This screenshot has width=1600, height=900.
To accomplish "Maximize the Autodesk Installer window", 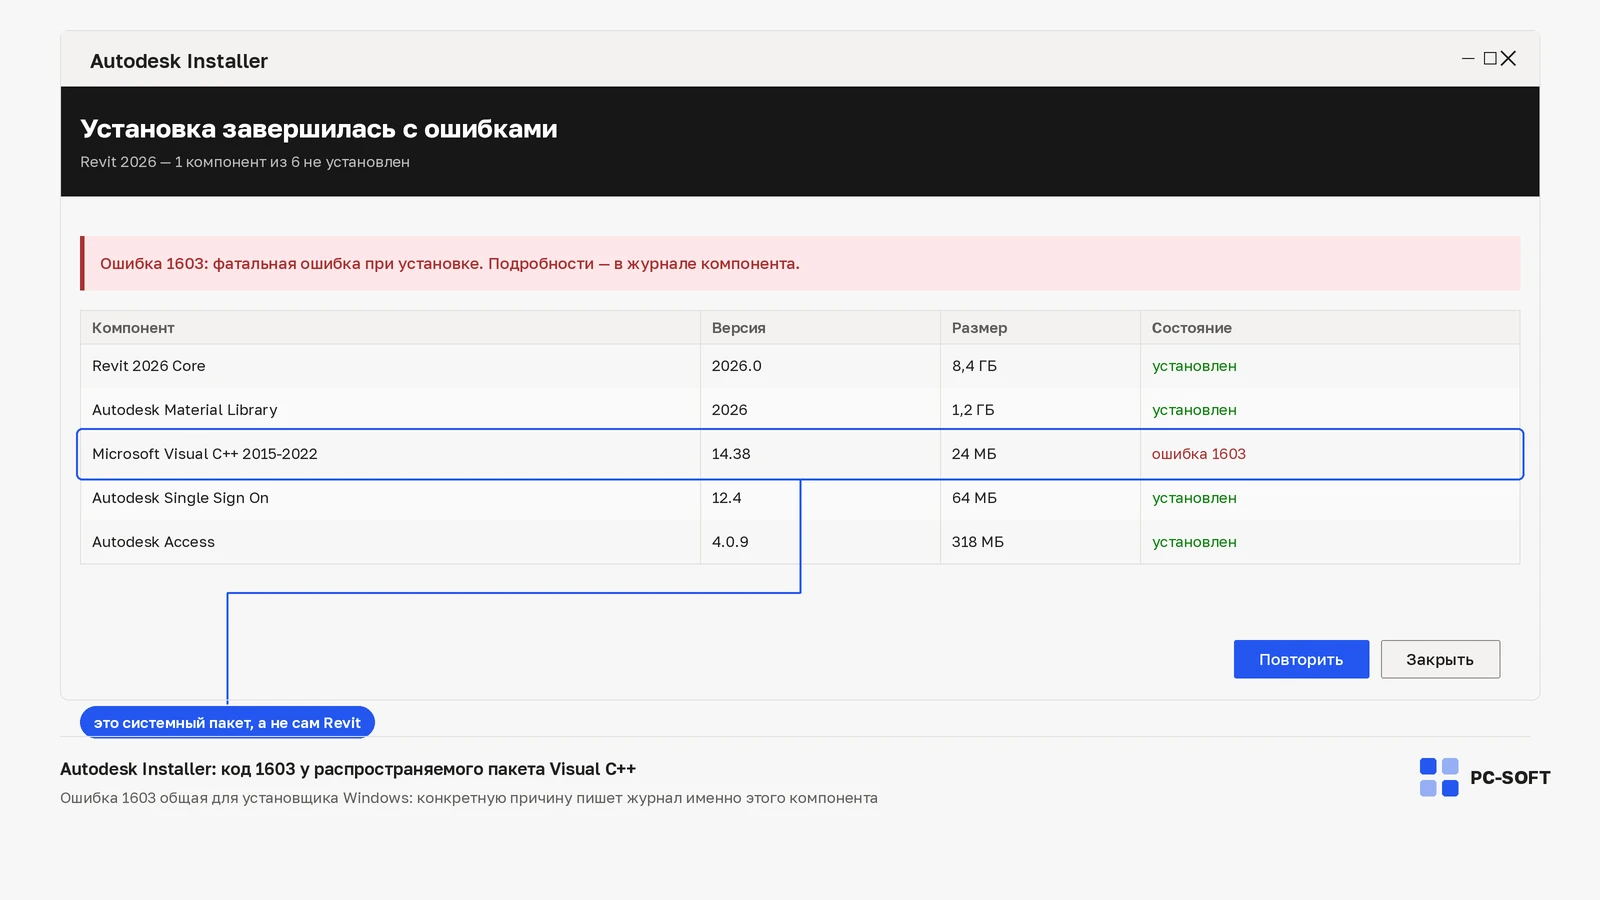I will coord(1490,59).
